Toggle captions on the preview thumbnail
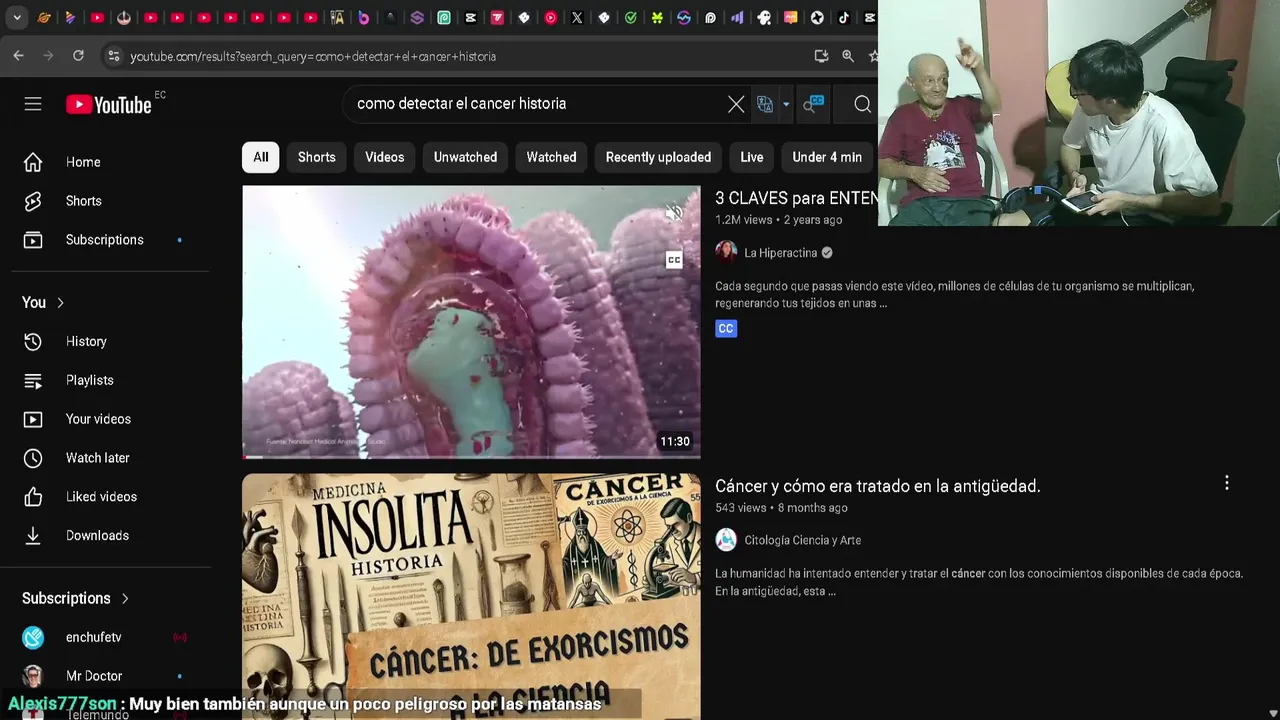The width and height of the screenshot is (1280, 720). [x=674, y=260]
